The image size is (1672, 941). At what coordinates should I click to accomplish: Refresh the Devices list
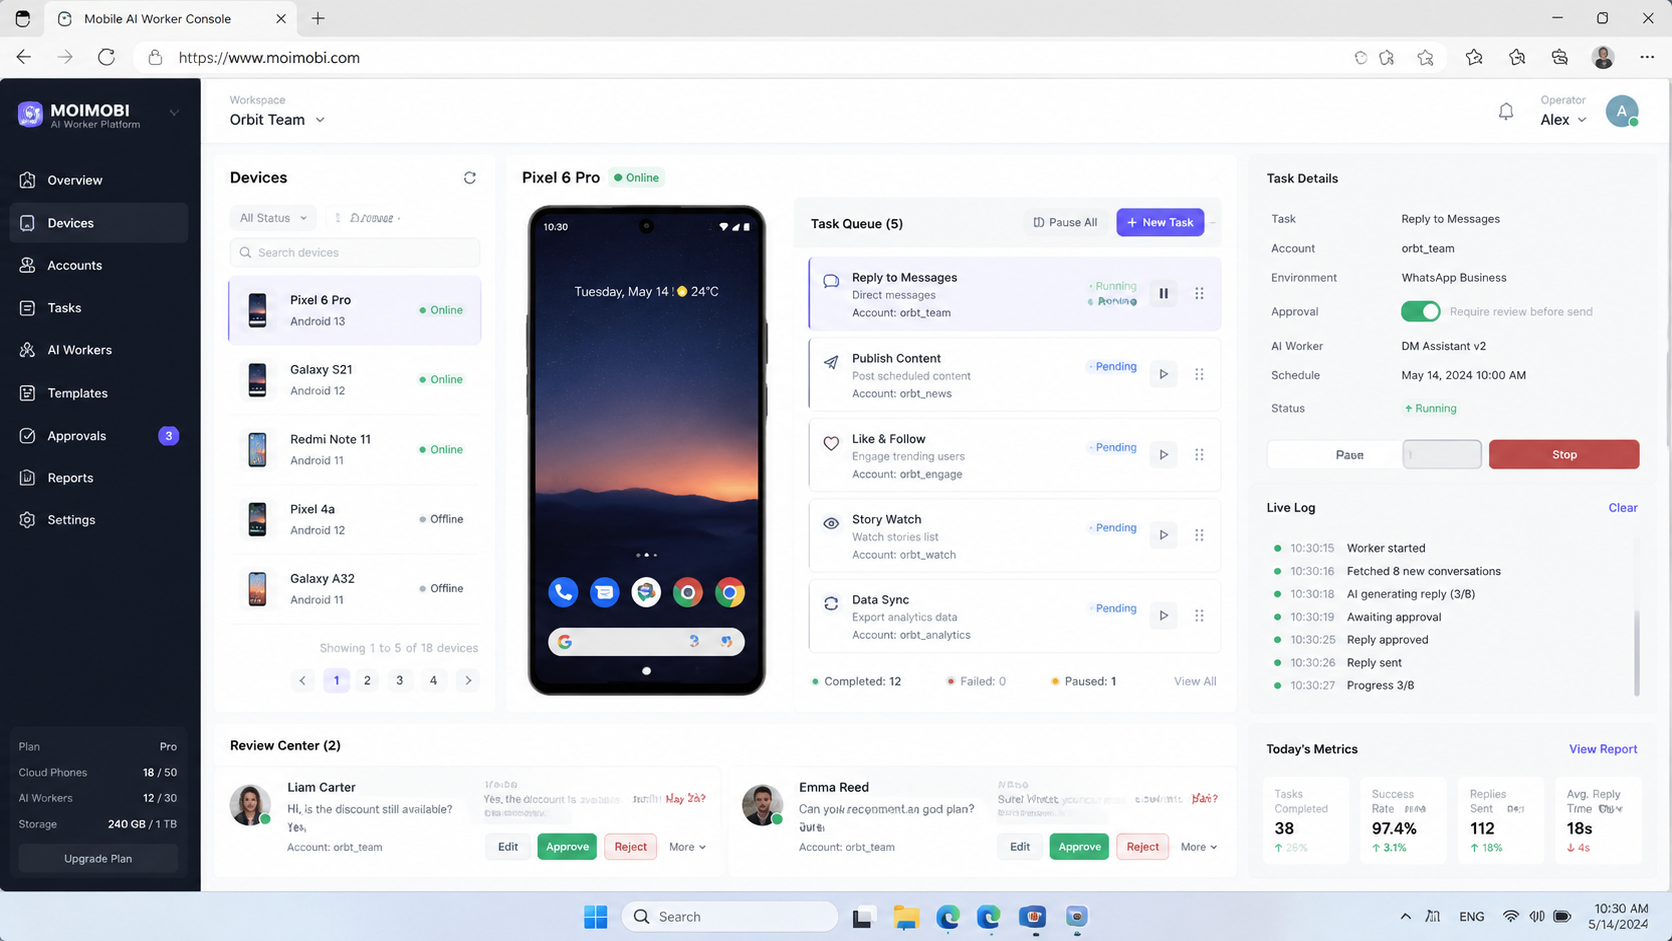[x=469, y=178]
